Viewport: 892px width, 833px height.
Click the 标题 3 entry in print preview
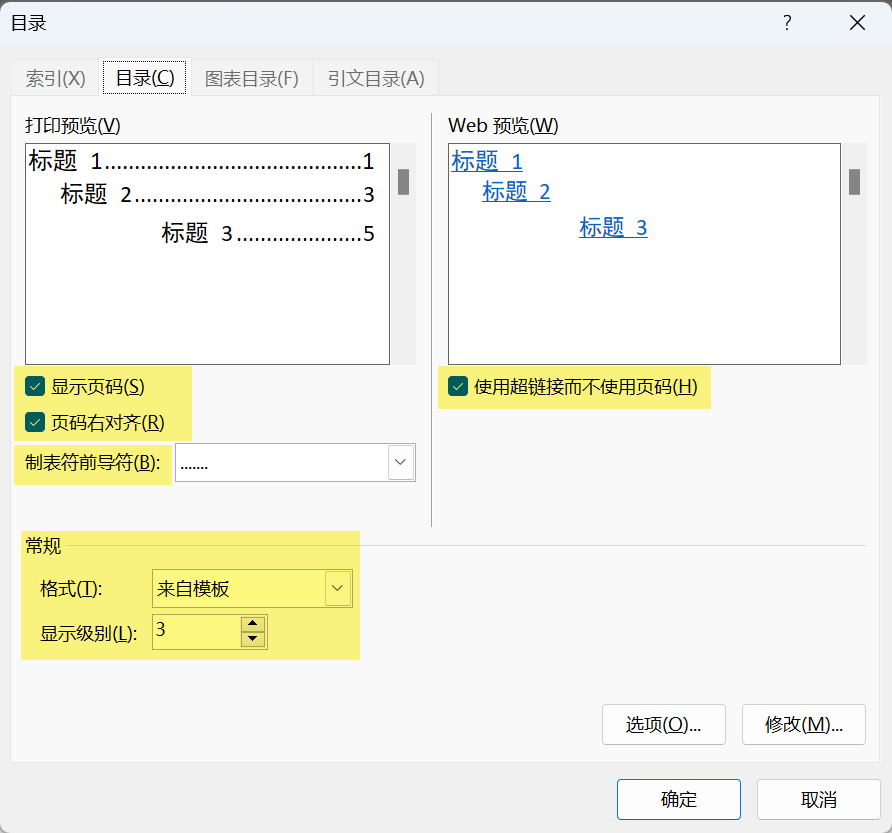[x=268, y=233]
